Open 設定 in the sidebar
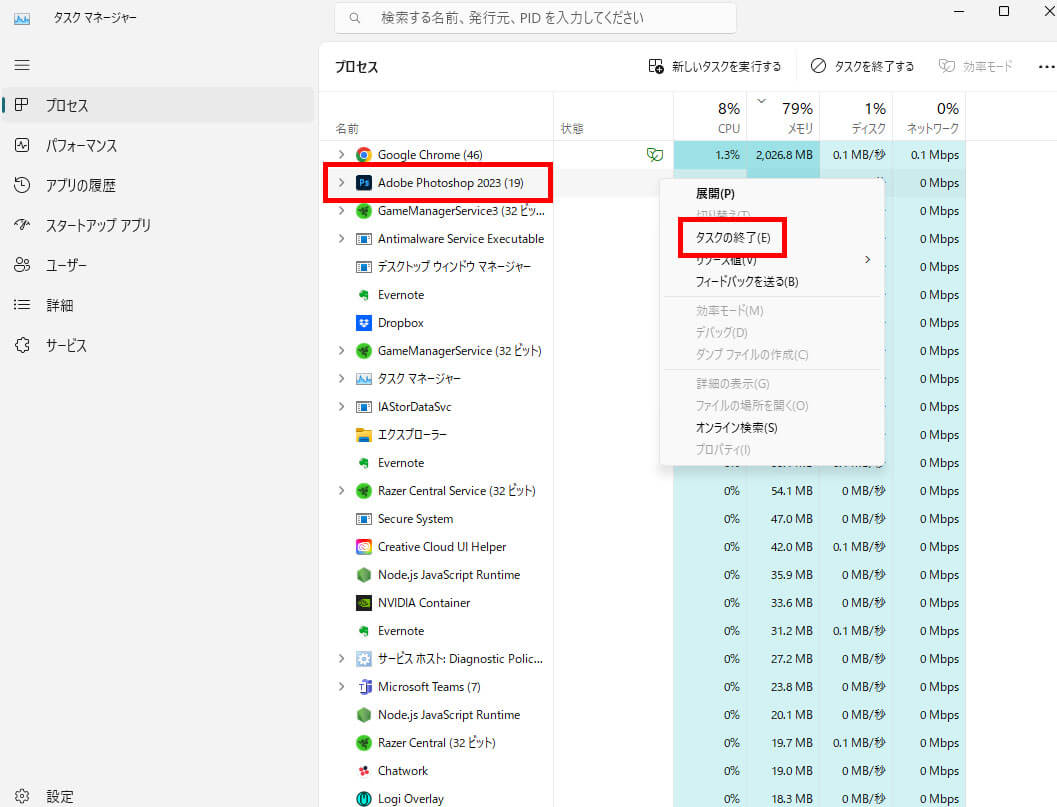The width and height of the screenshot is (1057, 807). click(44, 796)
